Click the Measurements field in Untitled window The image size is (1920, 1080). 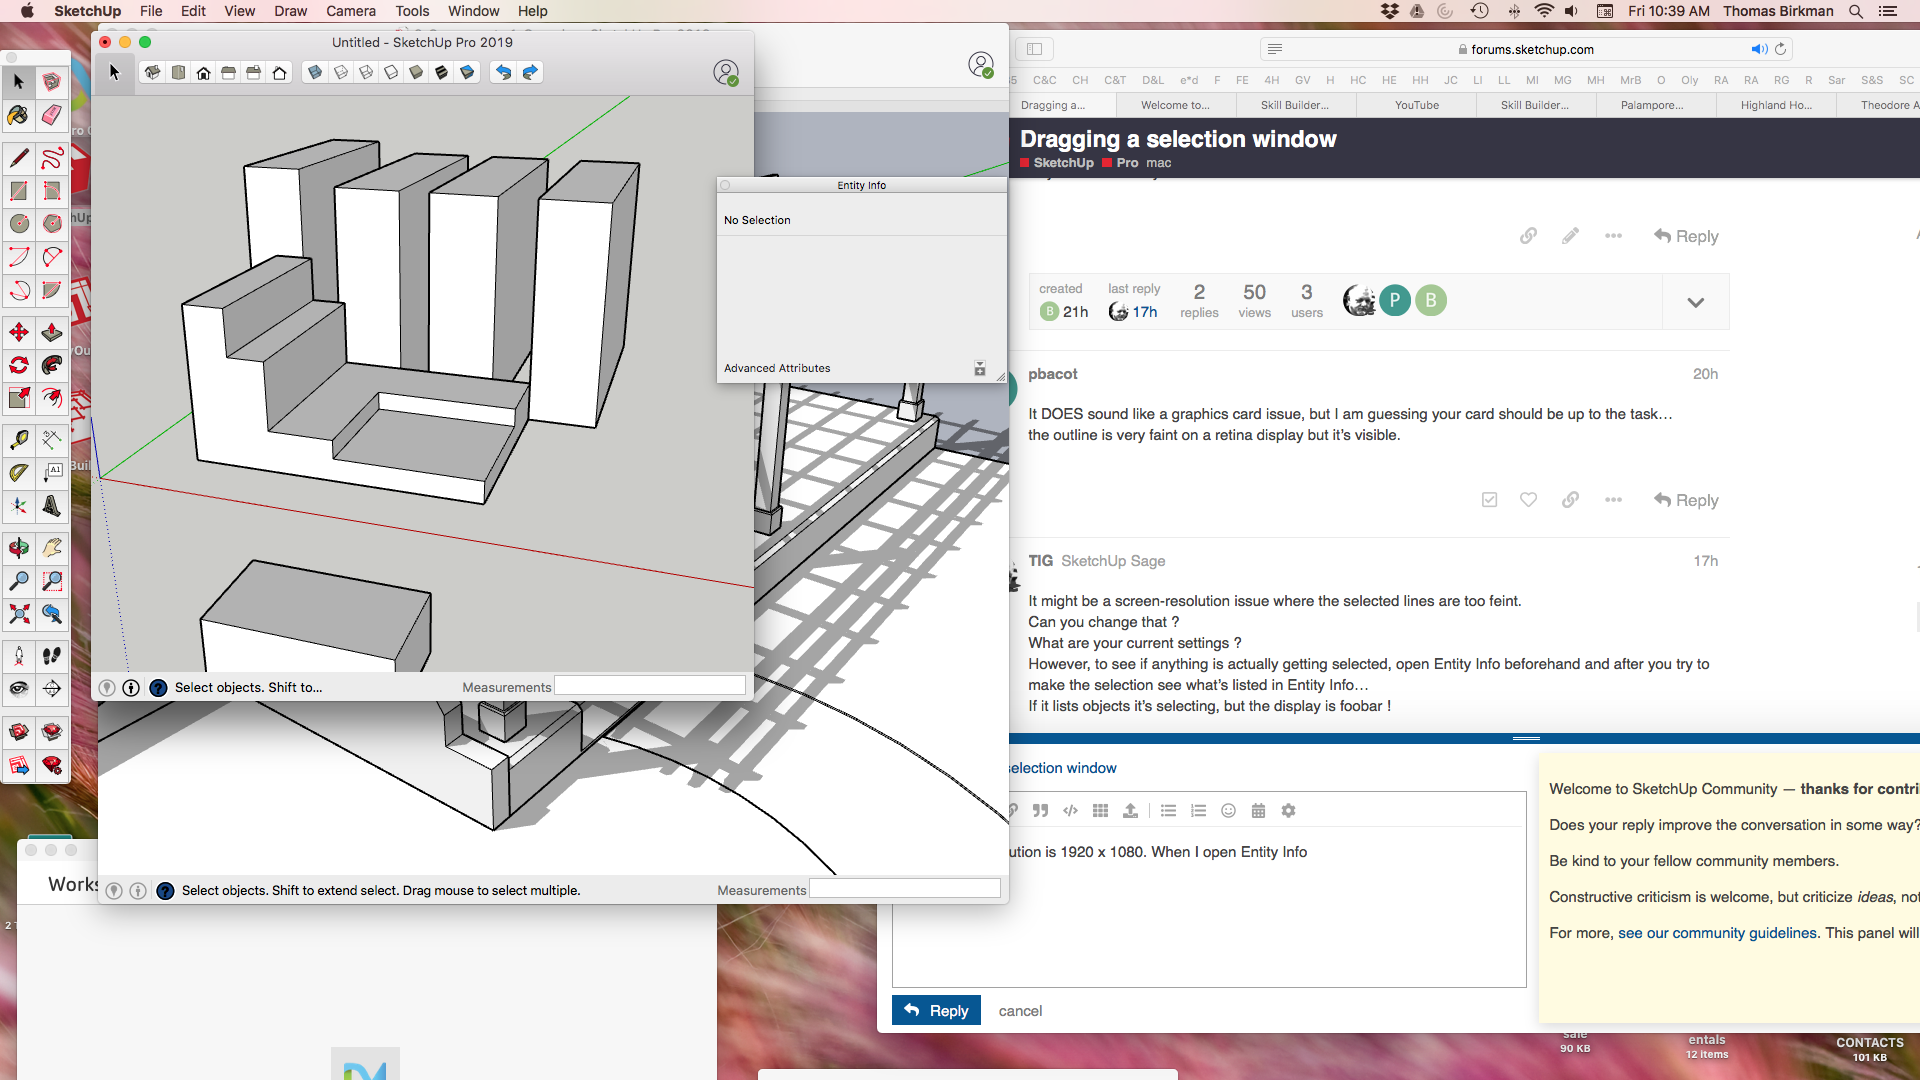click(x=649, y=687)
